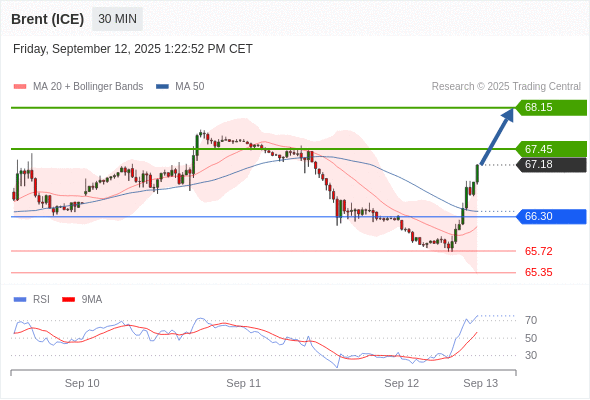
Task: Click the Sep 11 date axis label
Action: 243,383
